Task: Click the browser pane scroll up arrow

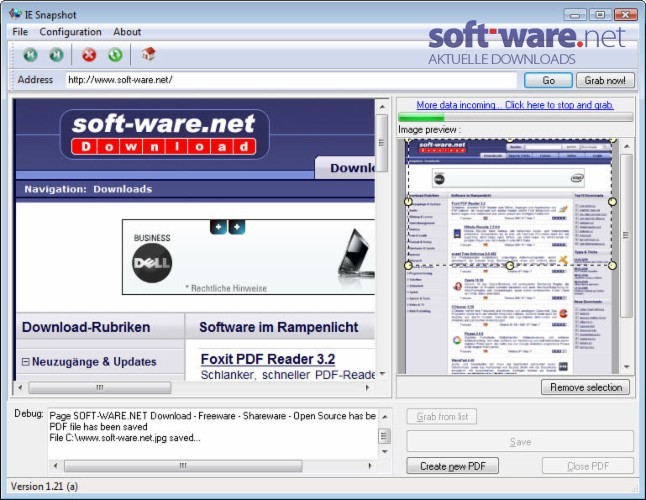Action: (x=382, y=107)
